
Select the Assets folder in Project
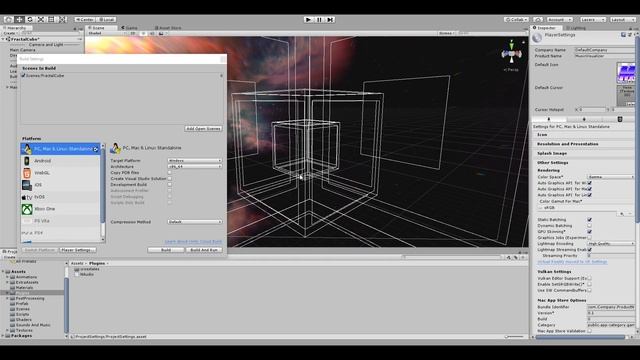point(18,271)
